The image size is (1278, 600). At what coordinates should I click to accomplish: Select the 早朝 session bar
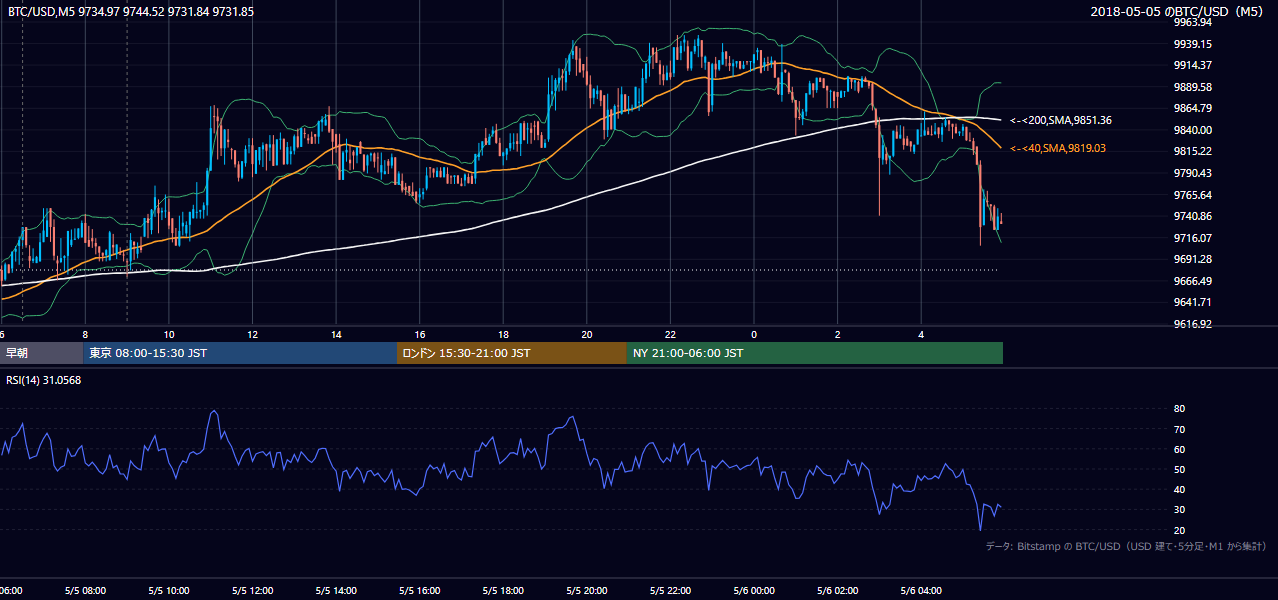click(x=41, y=353)
